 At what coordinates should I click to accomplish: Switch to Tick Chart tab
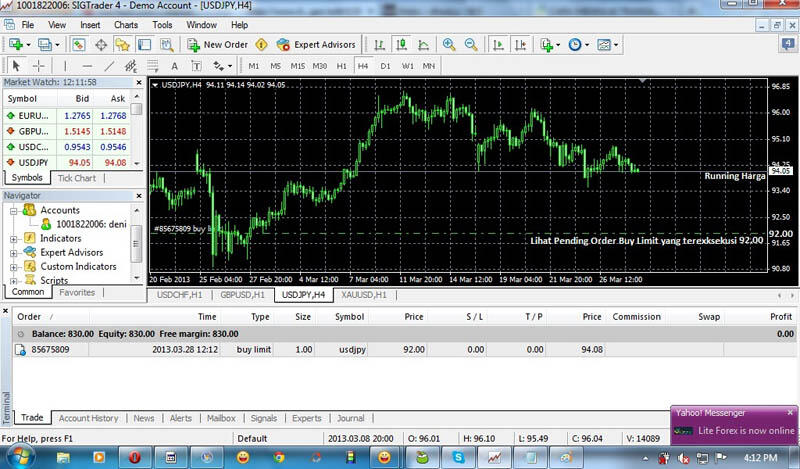coord(77,178)
